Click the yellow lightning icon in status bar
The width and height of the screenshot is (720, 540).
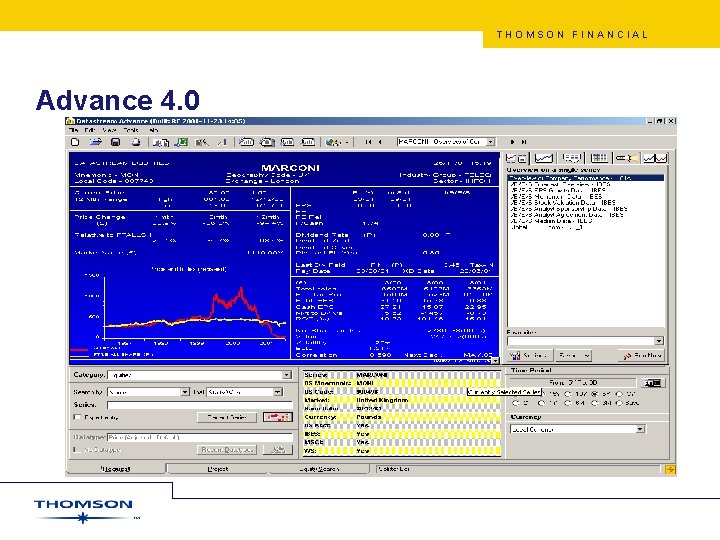tap(670, 469)
